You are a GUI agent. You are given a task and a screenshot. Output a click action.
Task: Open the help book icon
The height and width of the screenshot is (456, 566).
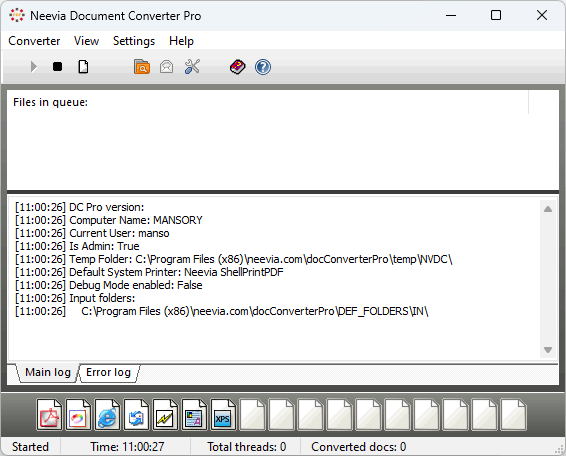[237, 67]
